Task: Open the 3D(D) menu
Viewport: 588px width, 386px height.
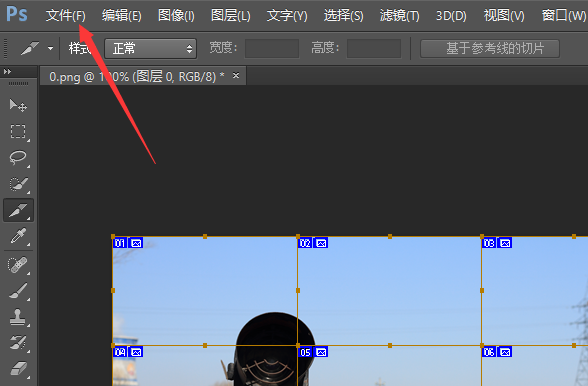Action: click(451, 16)
